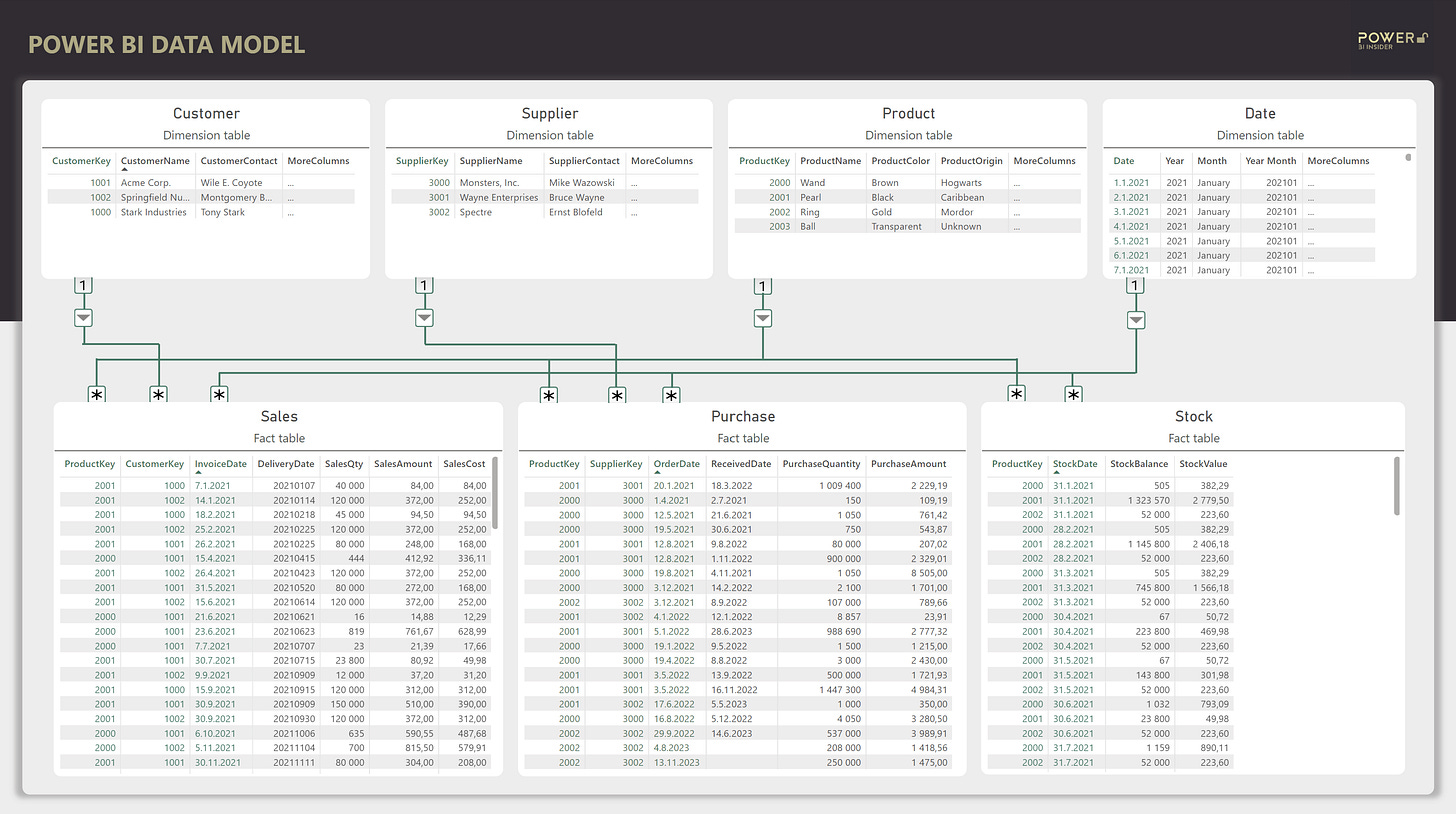This screenshot has height=814, width=1456.
Task: Click the 'Stock' fact table title
Action: pyautogui.click(x=1193, y=416)
